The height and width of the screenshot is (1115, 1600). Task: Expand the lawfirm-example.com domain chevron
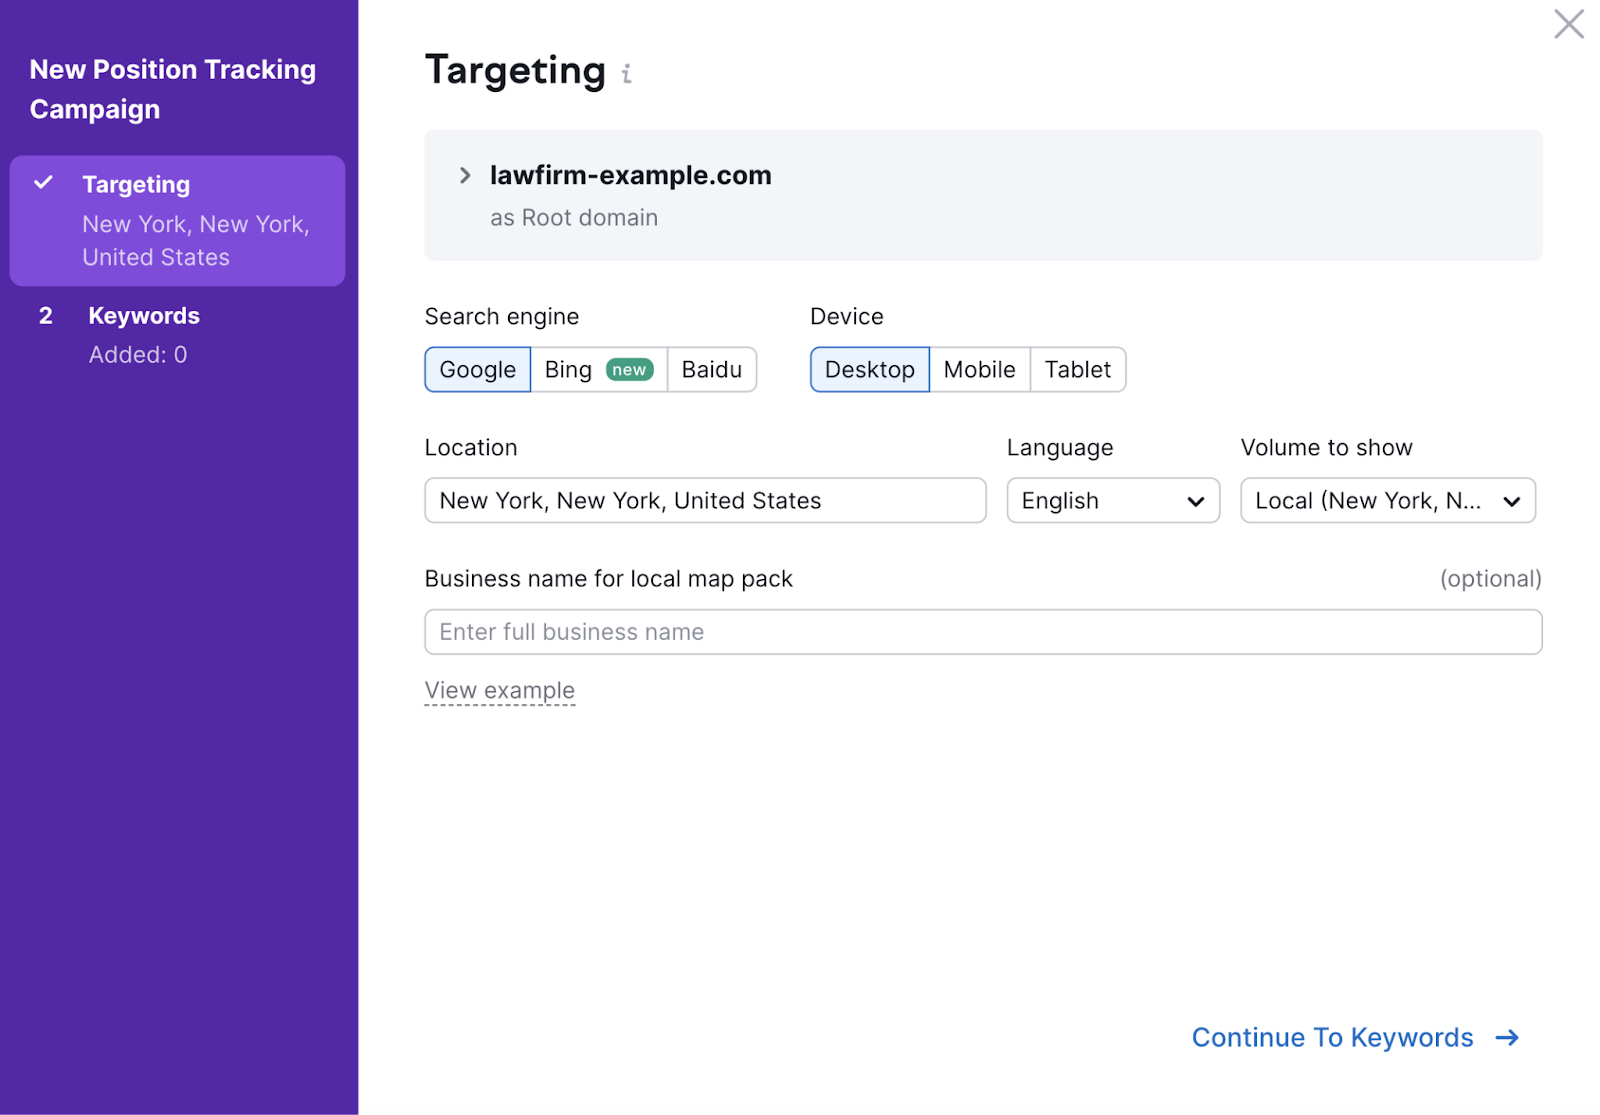click(464, 176)
